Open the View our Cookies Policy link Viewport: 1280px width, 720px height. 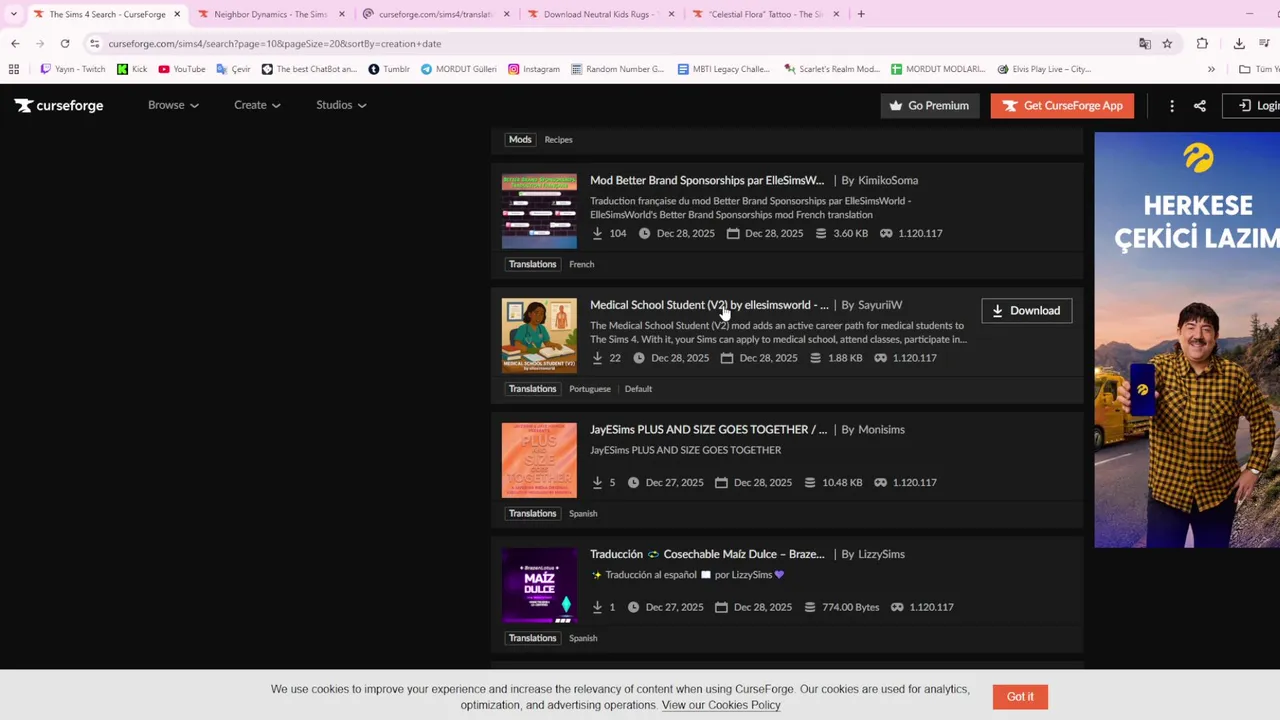pyautogui.click(x=721, y=705)
